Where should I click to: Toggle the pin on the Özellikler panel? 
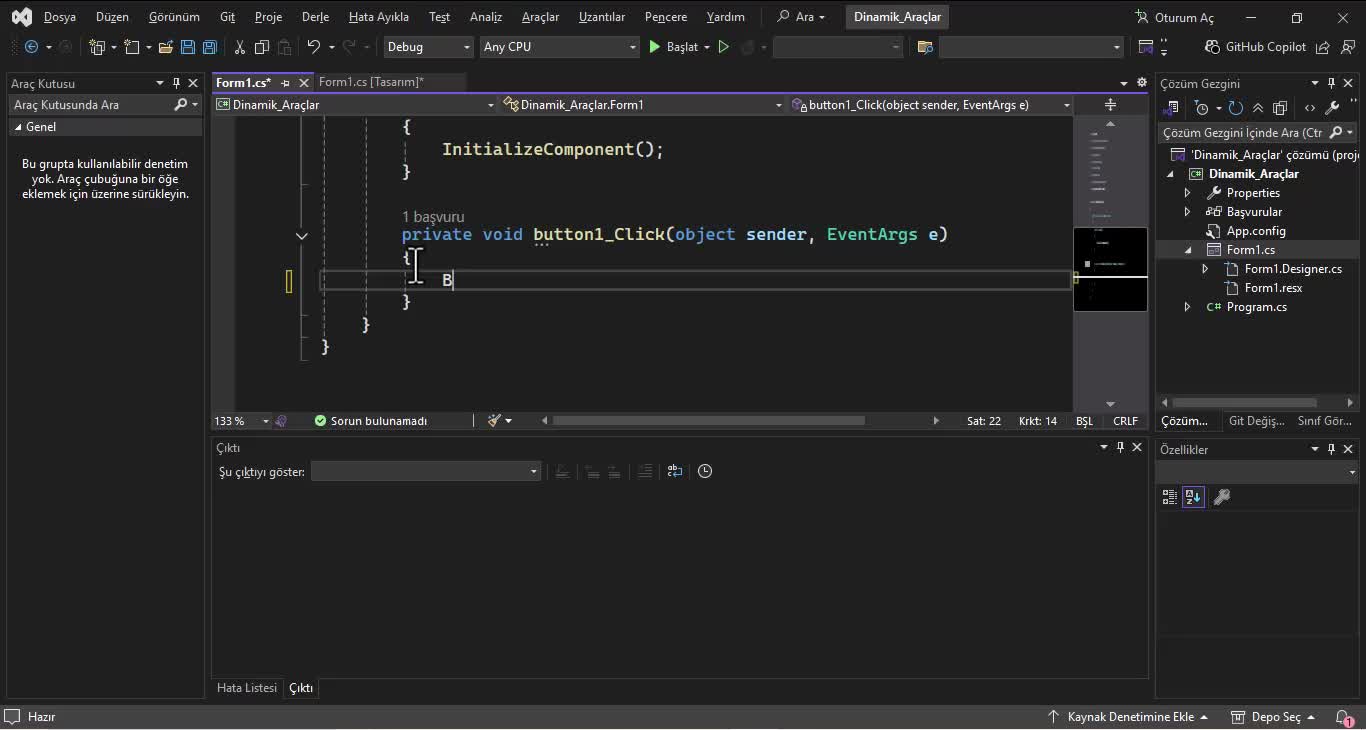tap(1331, 449)
